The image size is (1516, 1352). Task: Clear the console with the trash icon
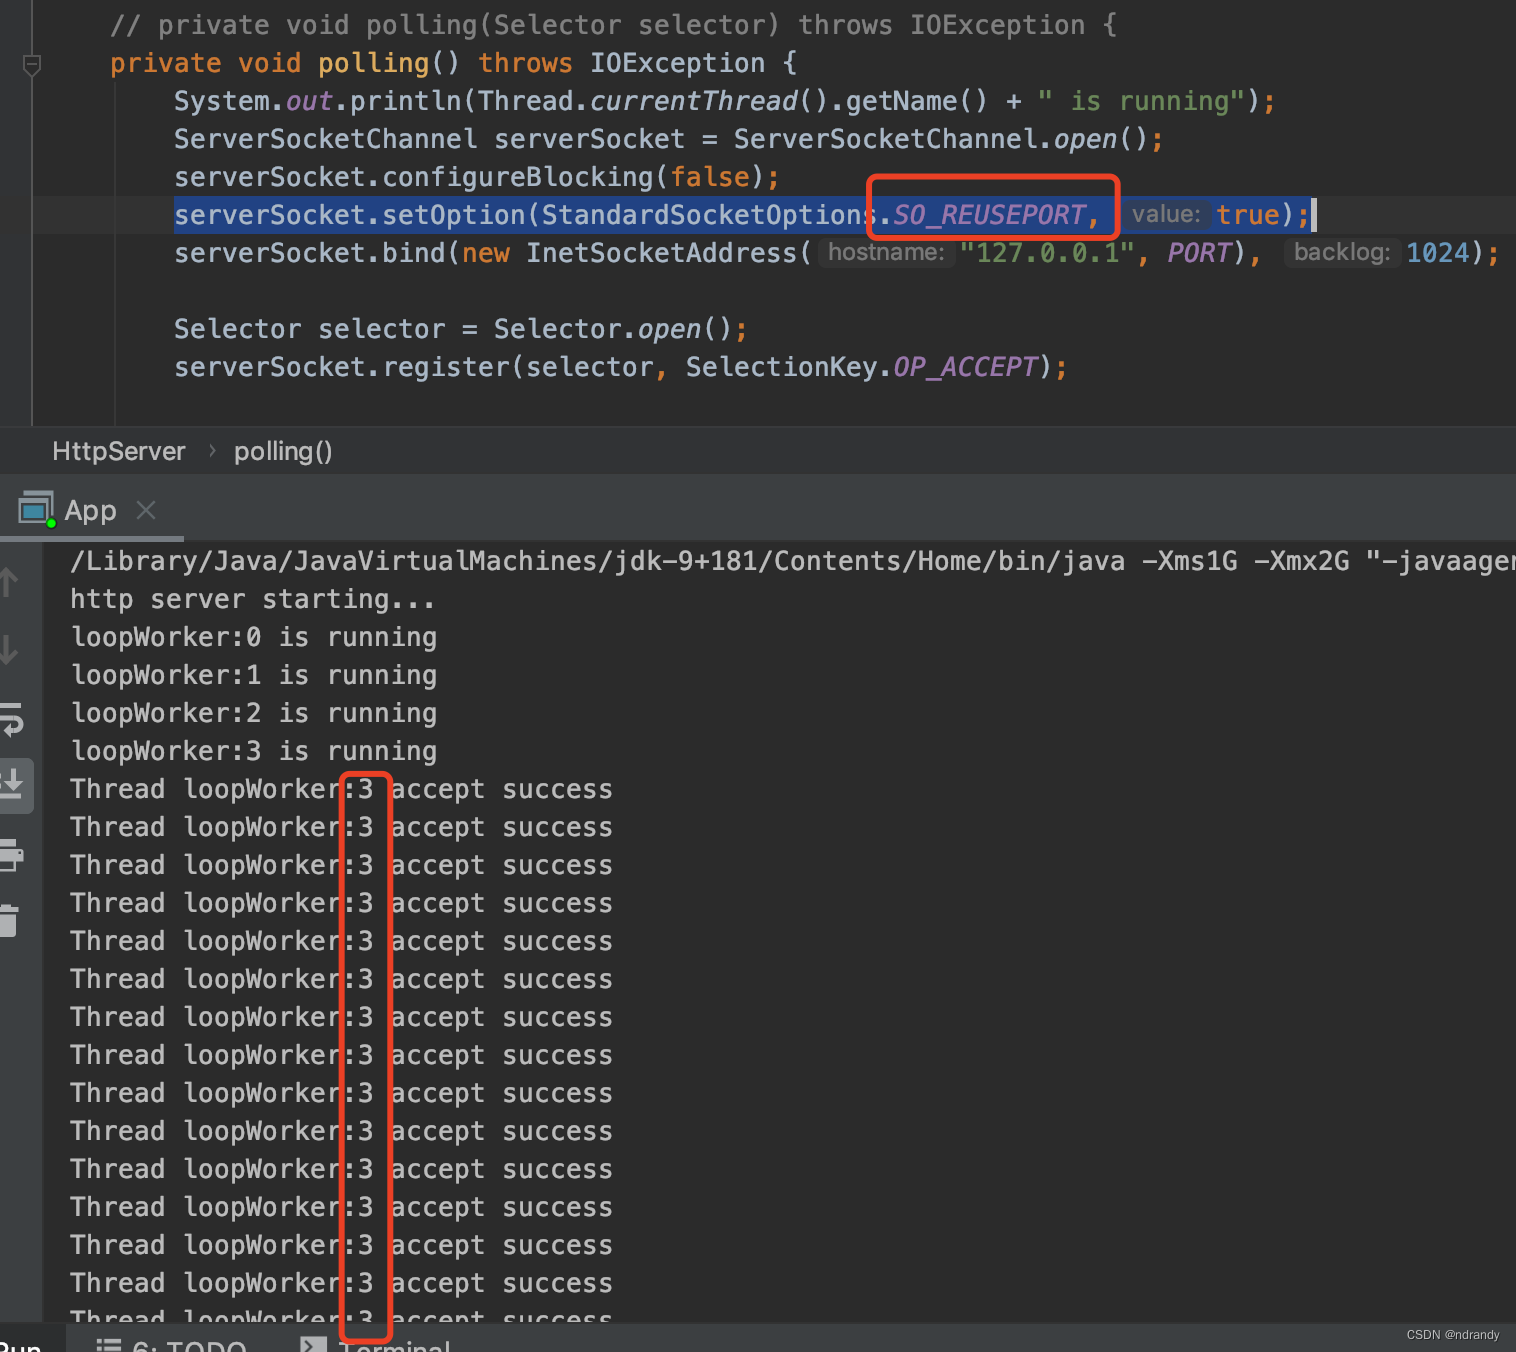[x=10, y=920]
